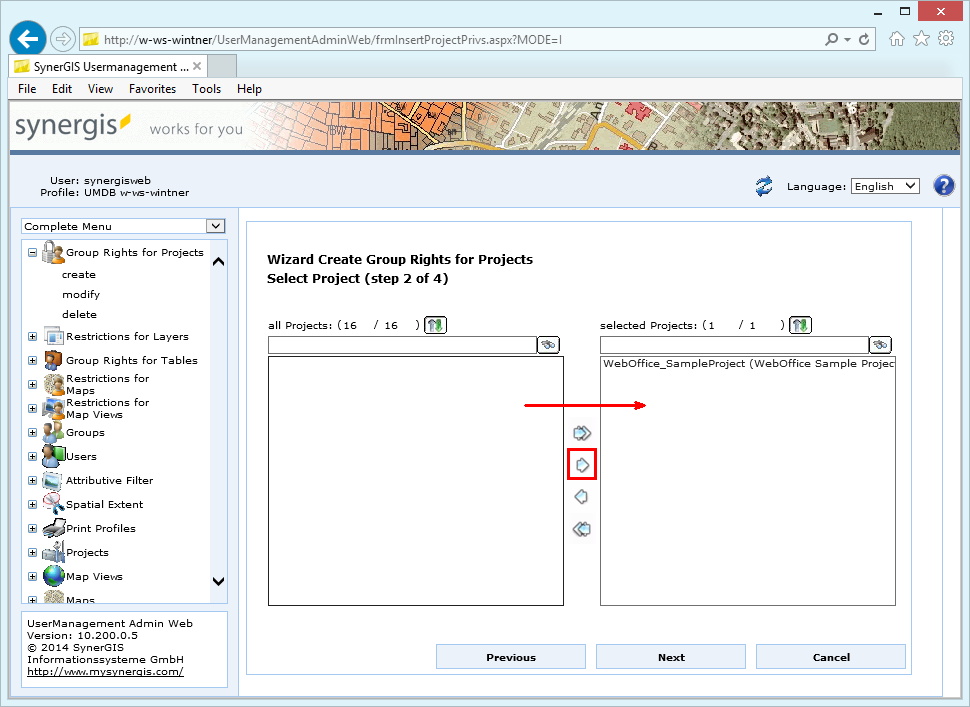Screen dimensions: 970x707
Task: Click the binoculars search icon above all Projects list
Action: pos(548,344)
